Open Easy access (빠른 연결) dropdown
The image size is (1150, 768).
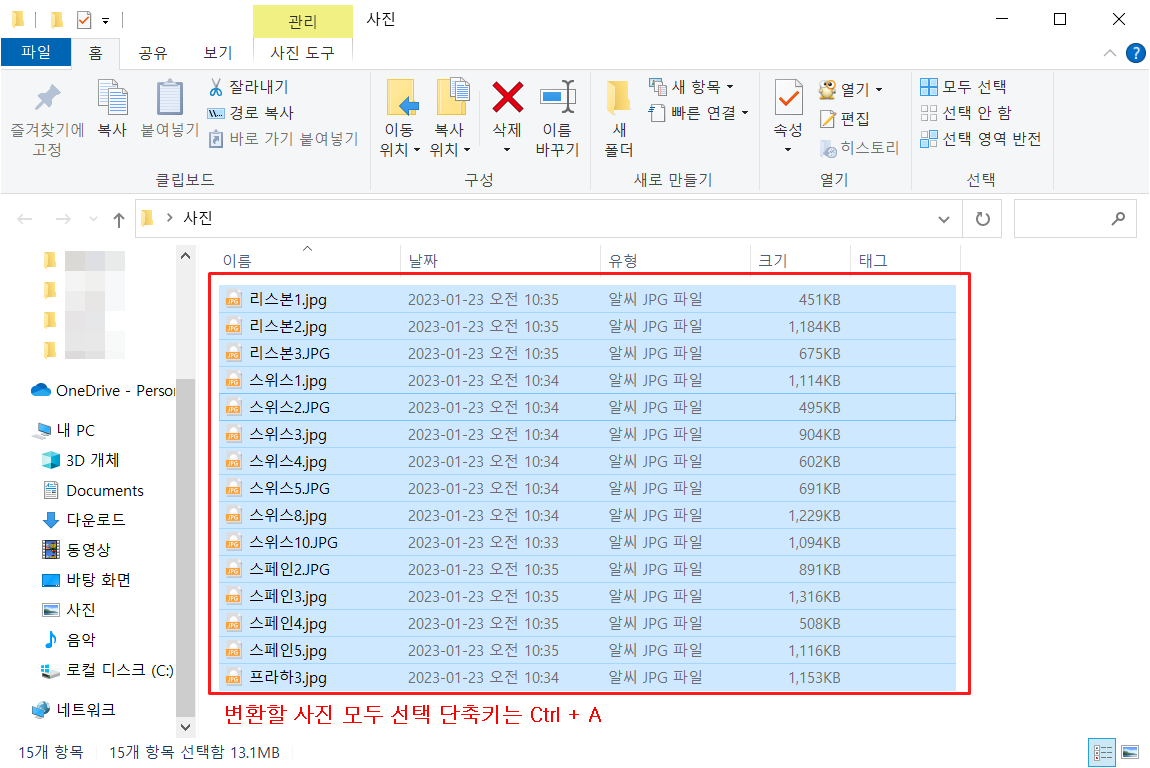pyautogui.click(x=699, y=113)
